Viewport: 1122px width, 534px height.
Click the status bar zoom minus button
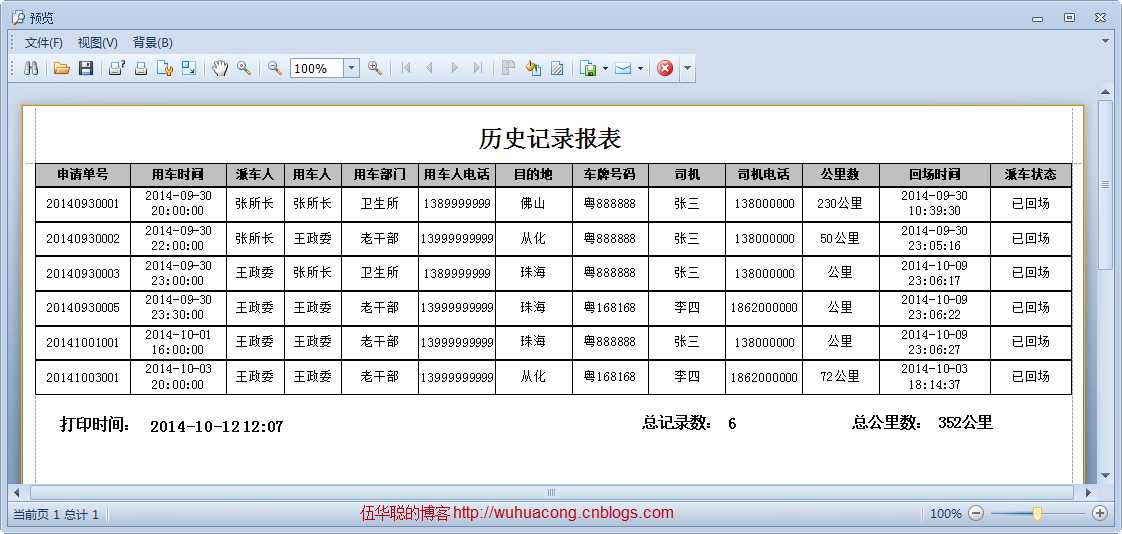coord(976,513)
